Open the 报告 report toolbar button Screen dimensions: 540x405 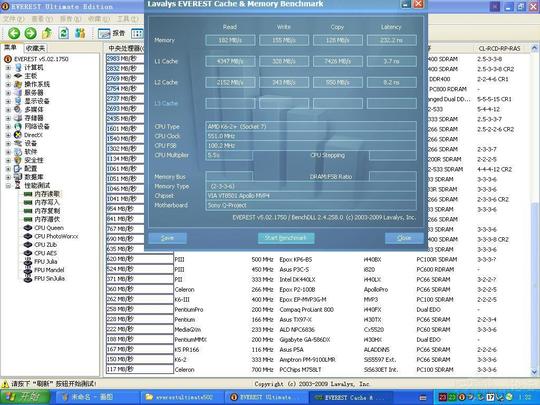[111, 33]
